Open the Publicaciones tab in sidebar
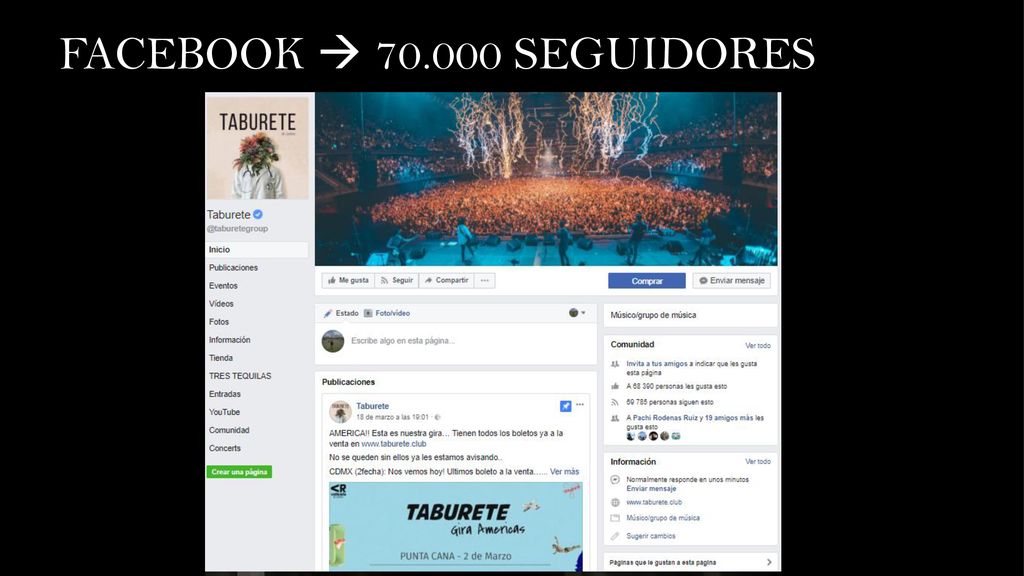 [x=233, y=268]
